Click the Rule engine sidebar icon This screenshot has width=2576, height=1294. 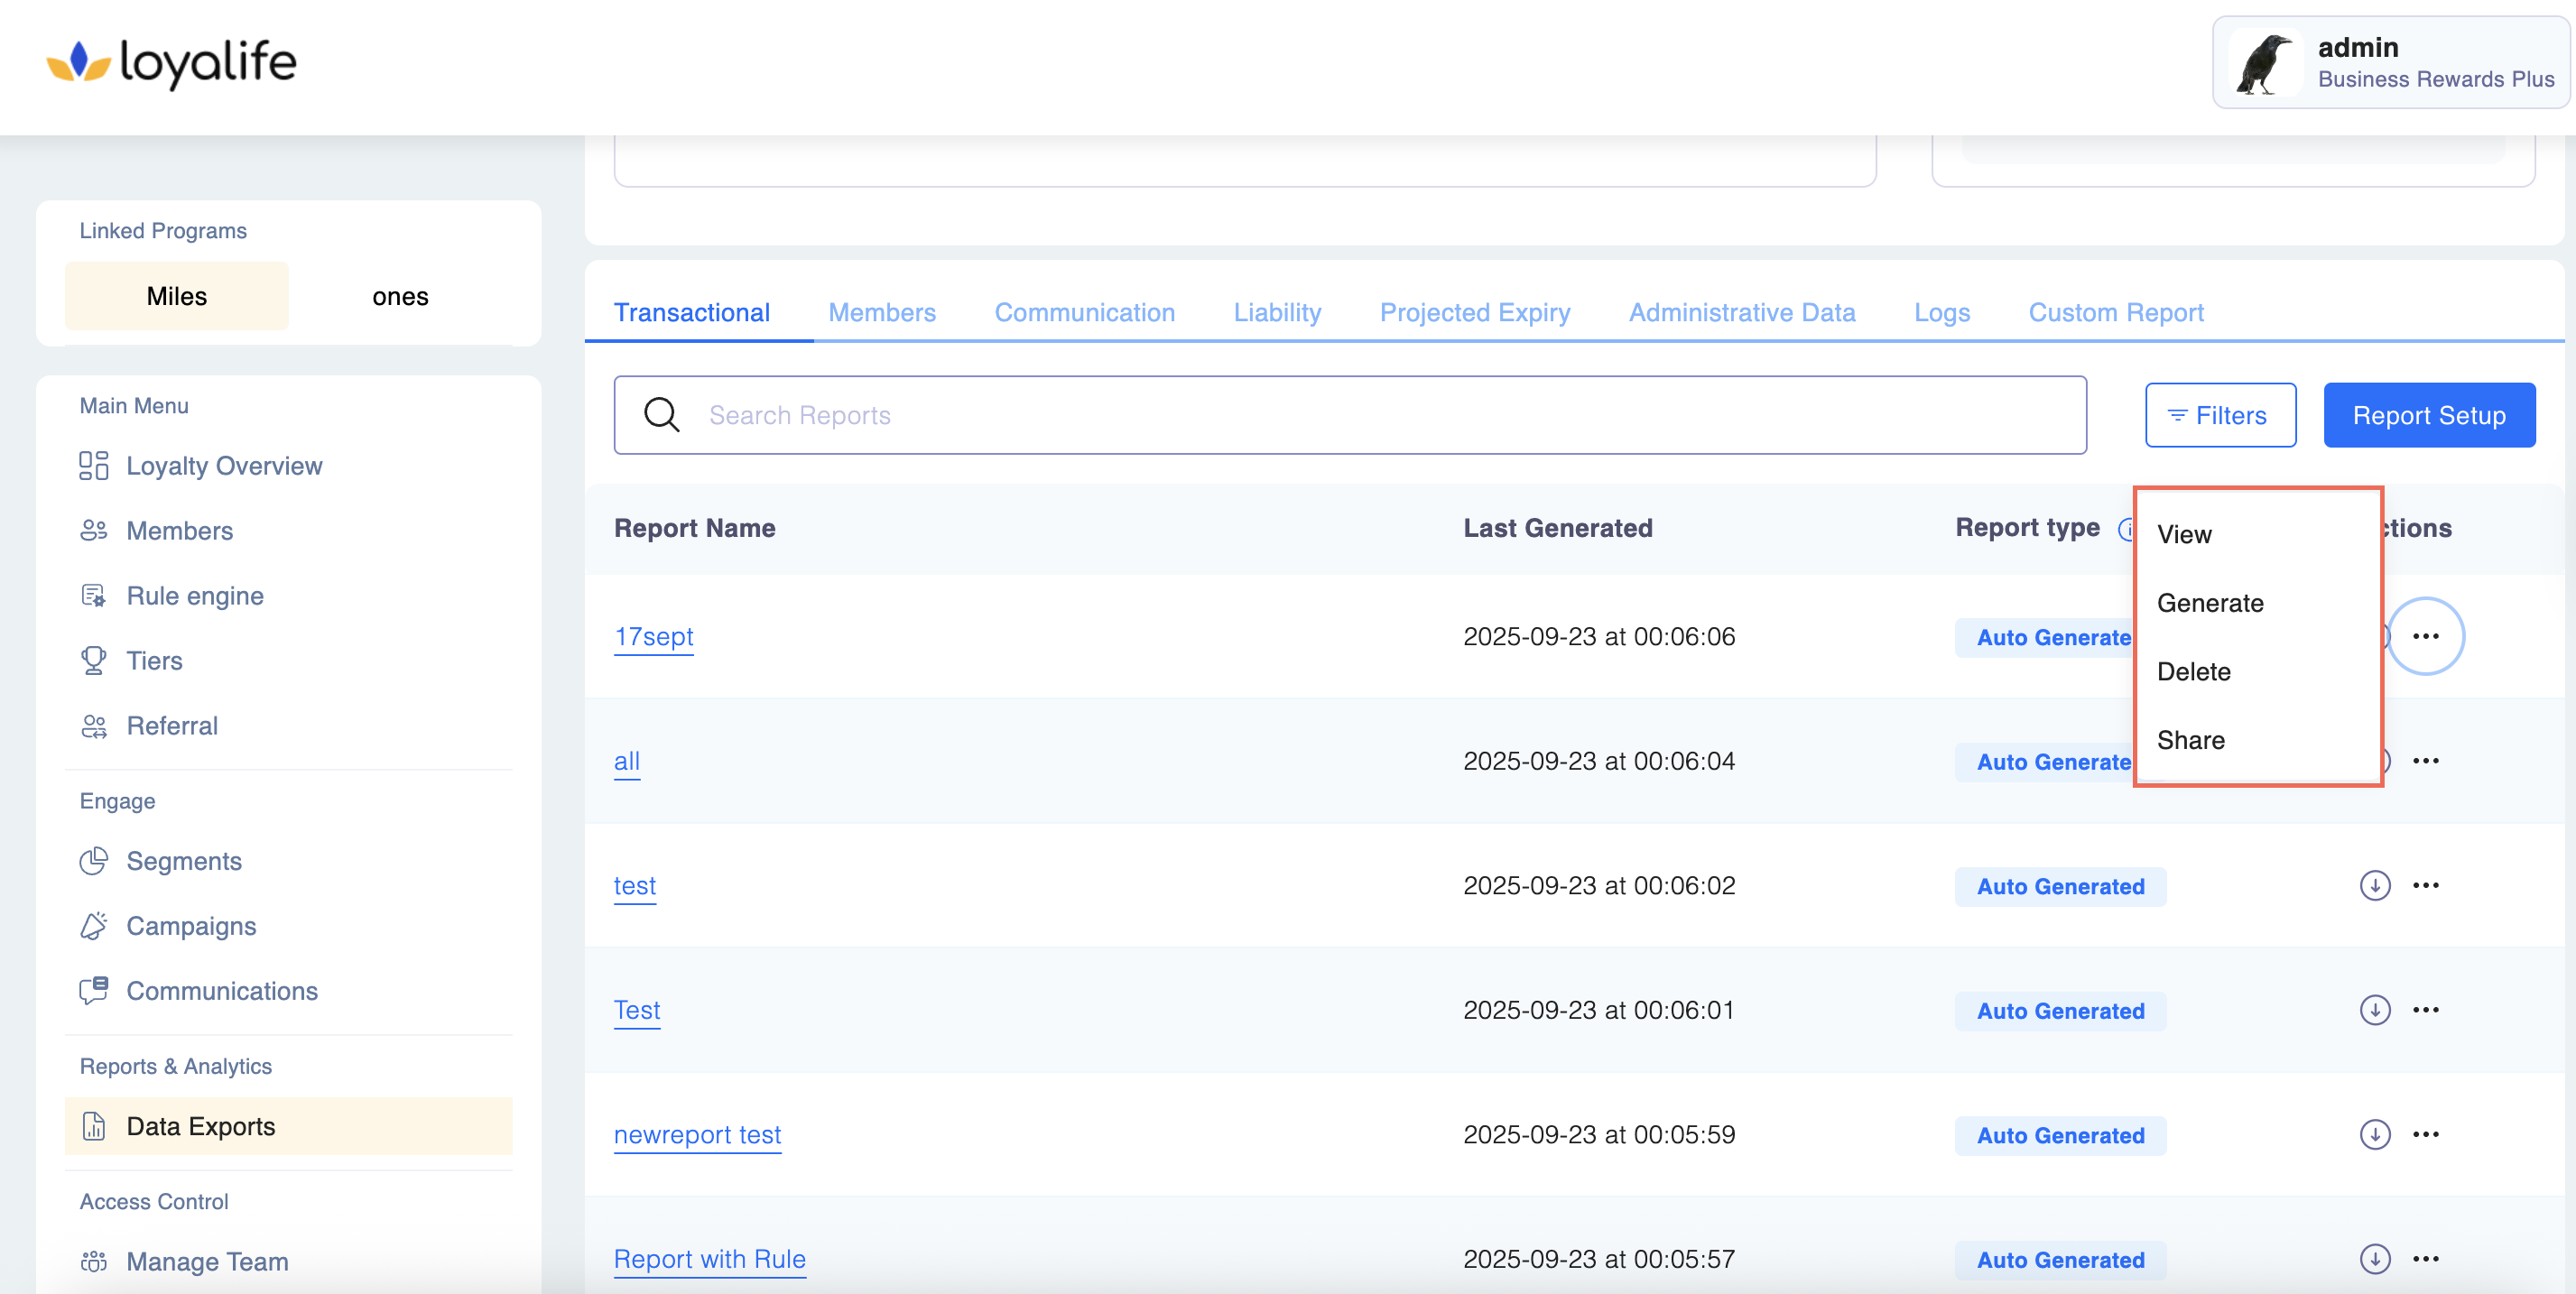(x=93, y=596)
